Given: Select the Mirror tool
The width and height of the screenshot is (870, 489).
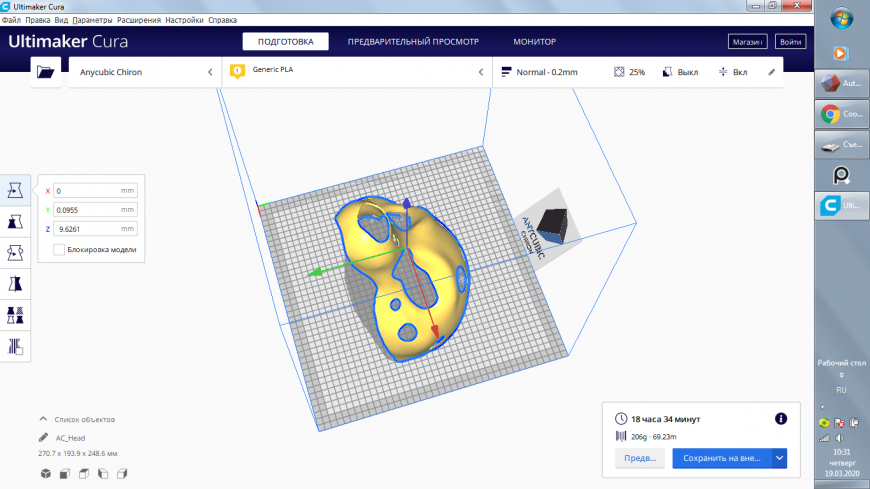Looking at the screenshot, I should 15,284.
